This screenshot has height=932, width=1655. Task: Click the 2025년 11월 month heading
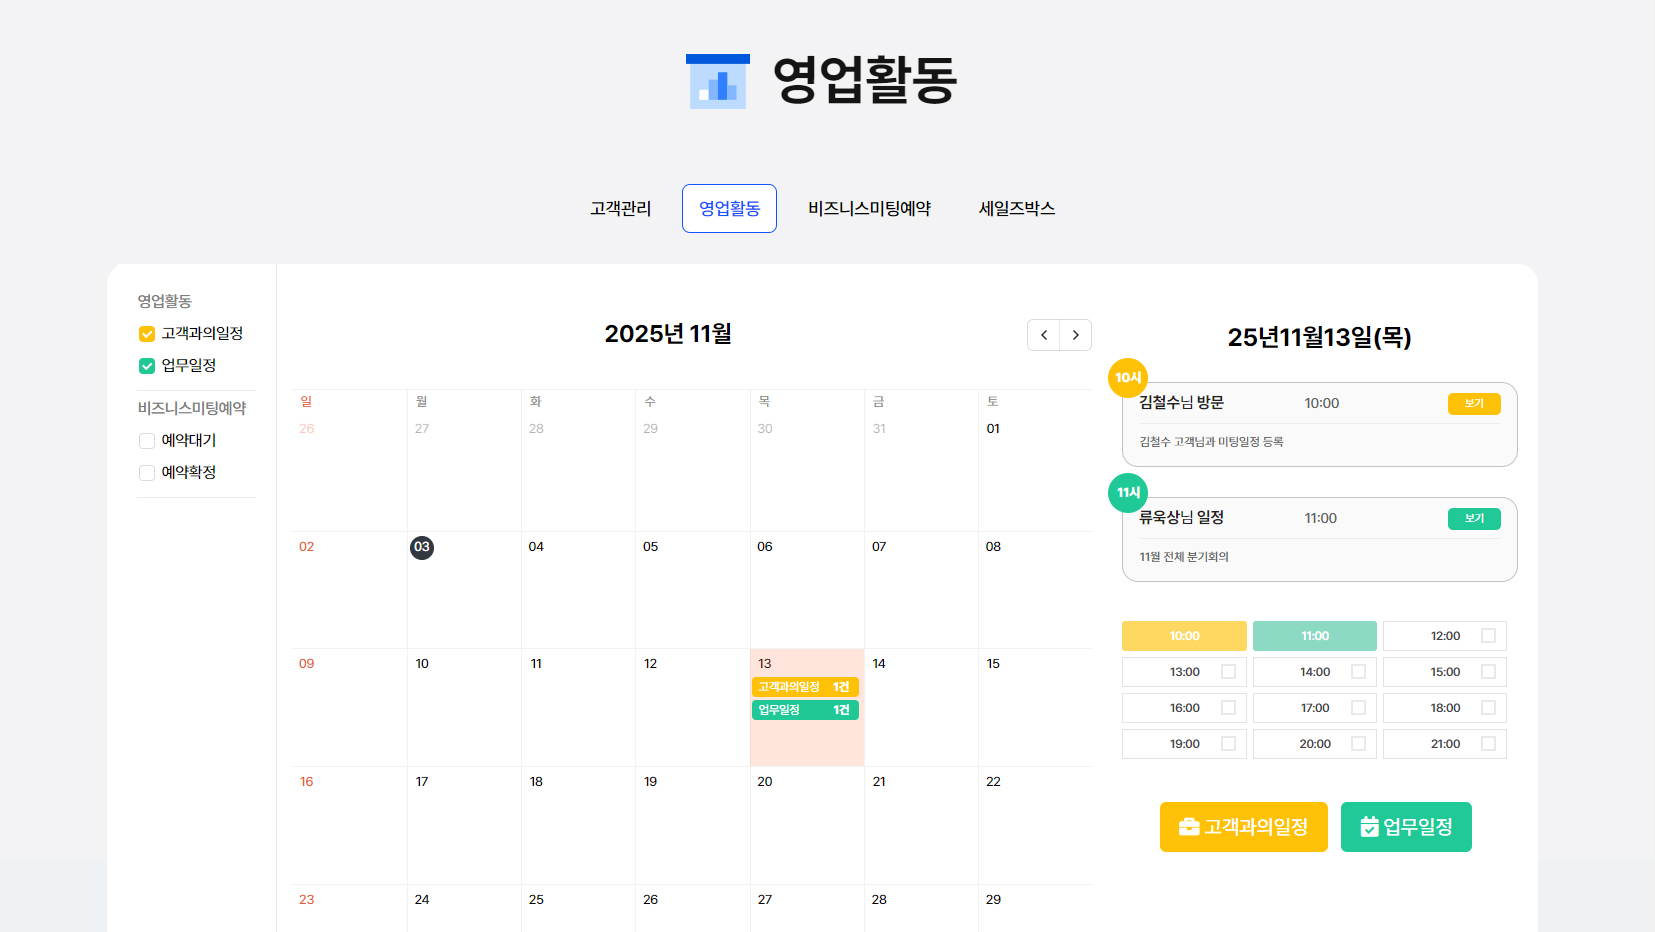tap(668, 334)
